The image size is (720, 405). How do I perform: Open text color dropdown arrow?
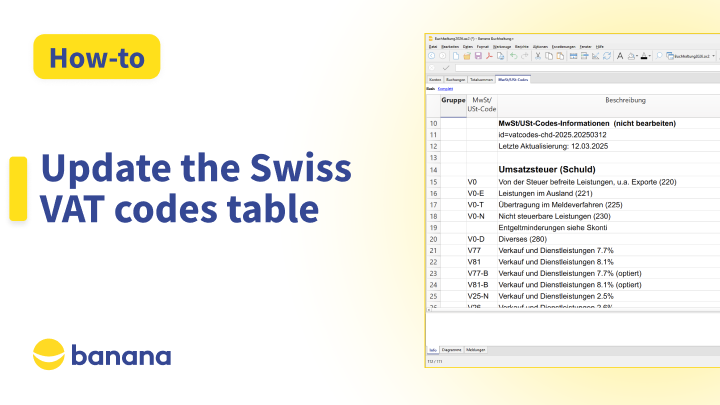tap(649, 56)
